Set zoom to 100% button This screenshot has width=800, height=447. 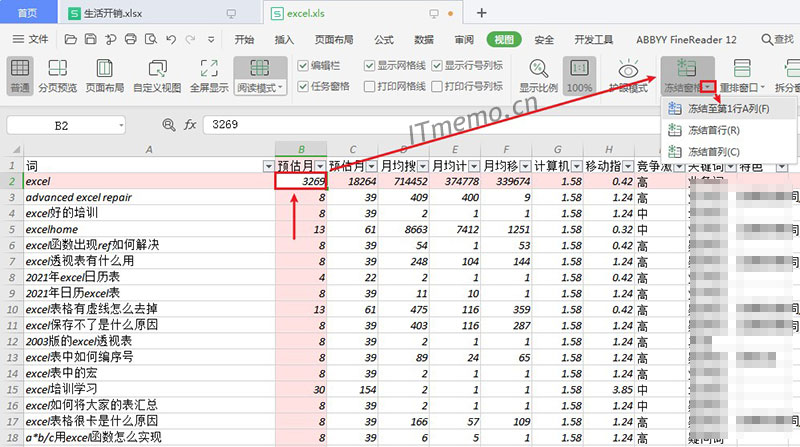(580, 76)
